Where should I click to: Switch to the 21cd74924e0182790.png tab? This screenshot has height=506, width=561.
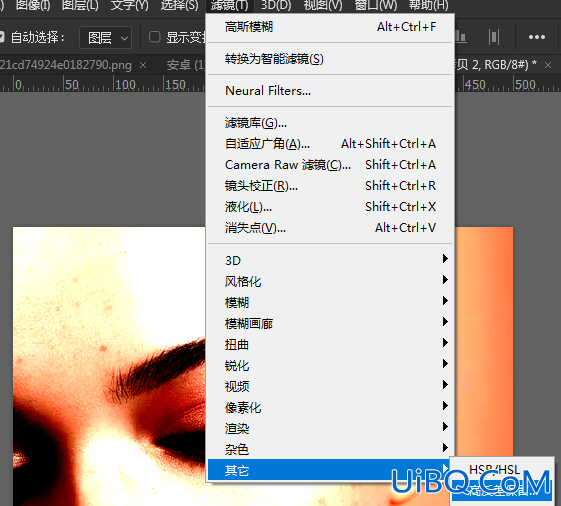(66, 65)
